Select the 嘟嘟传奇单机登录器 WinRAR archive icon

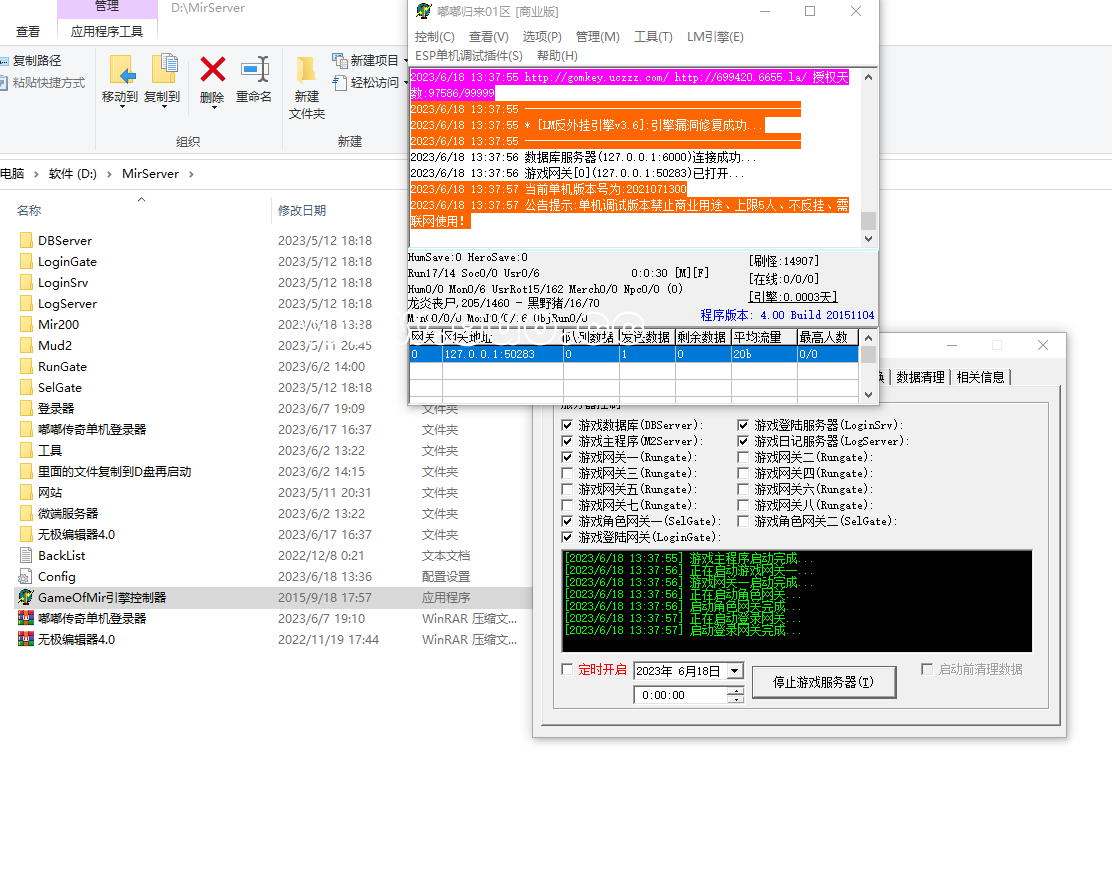pos(26,618)
